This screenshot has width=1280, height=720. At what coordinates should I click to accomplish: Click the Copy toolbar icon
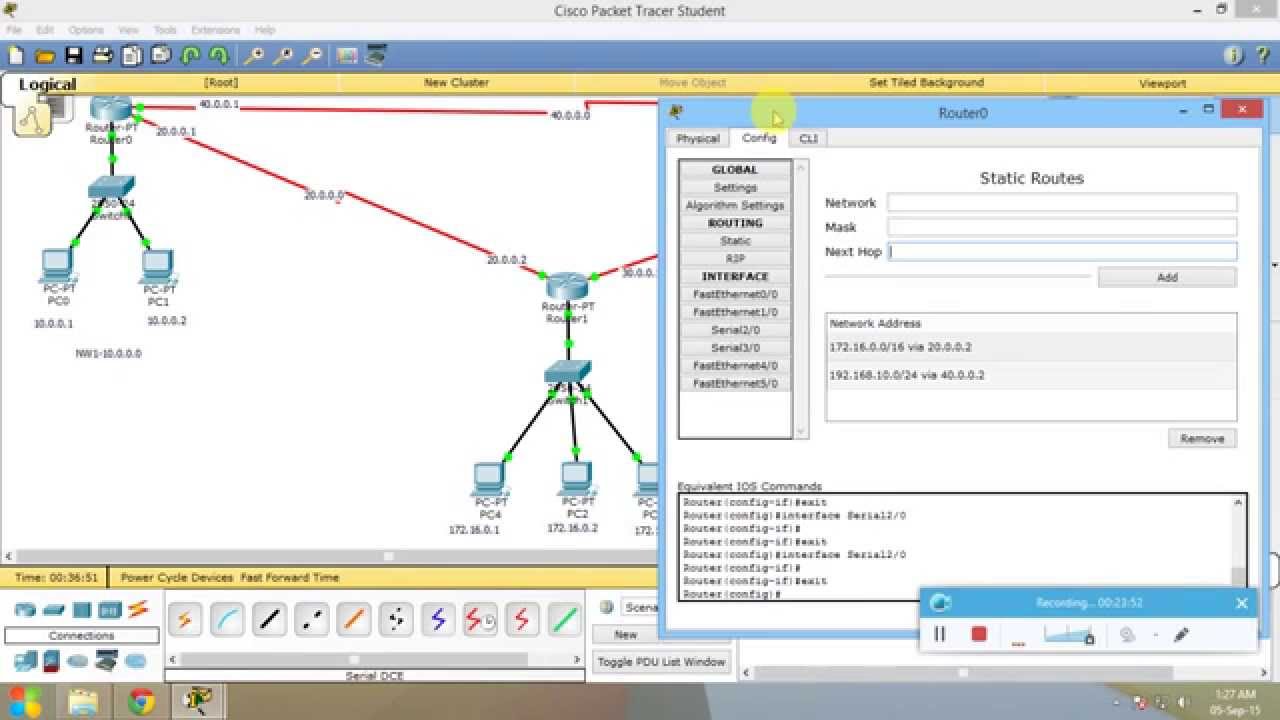click(x=132, y=55)
